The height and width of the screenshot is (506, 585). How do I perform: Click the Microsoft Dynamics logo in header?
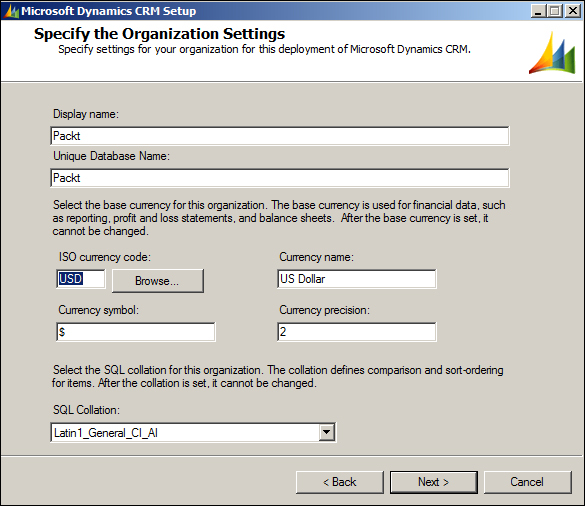pyautogui.click(x=551, y=53)
